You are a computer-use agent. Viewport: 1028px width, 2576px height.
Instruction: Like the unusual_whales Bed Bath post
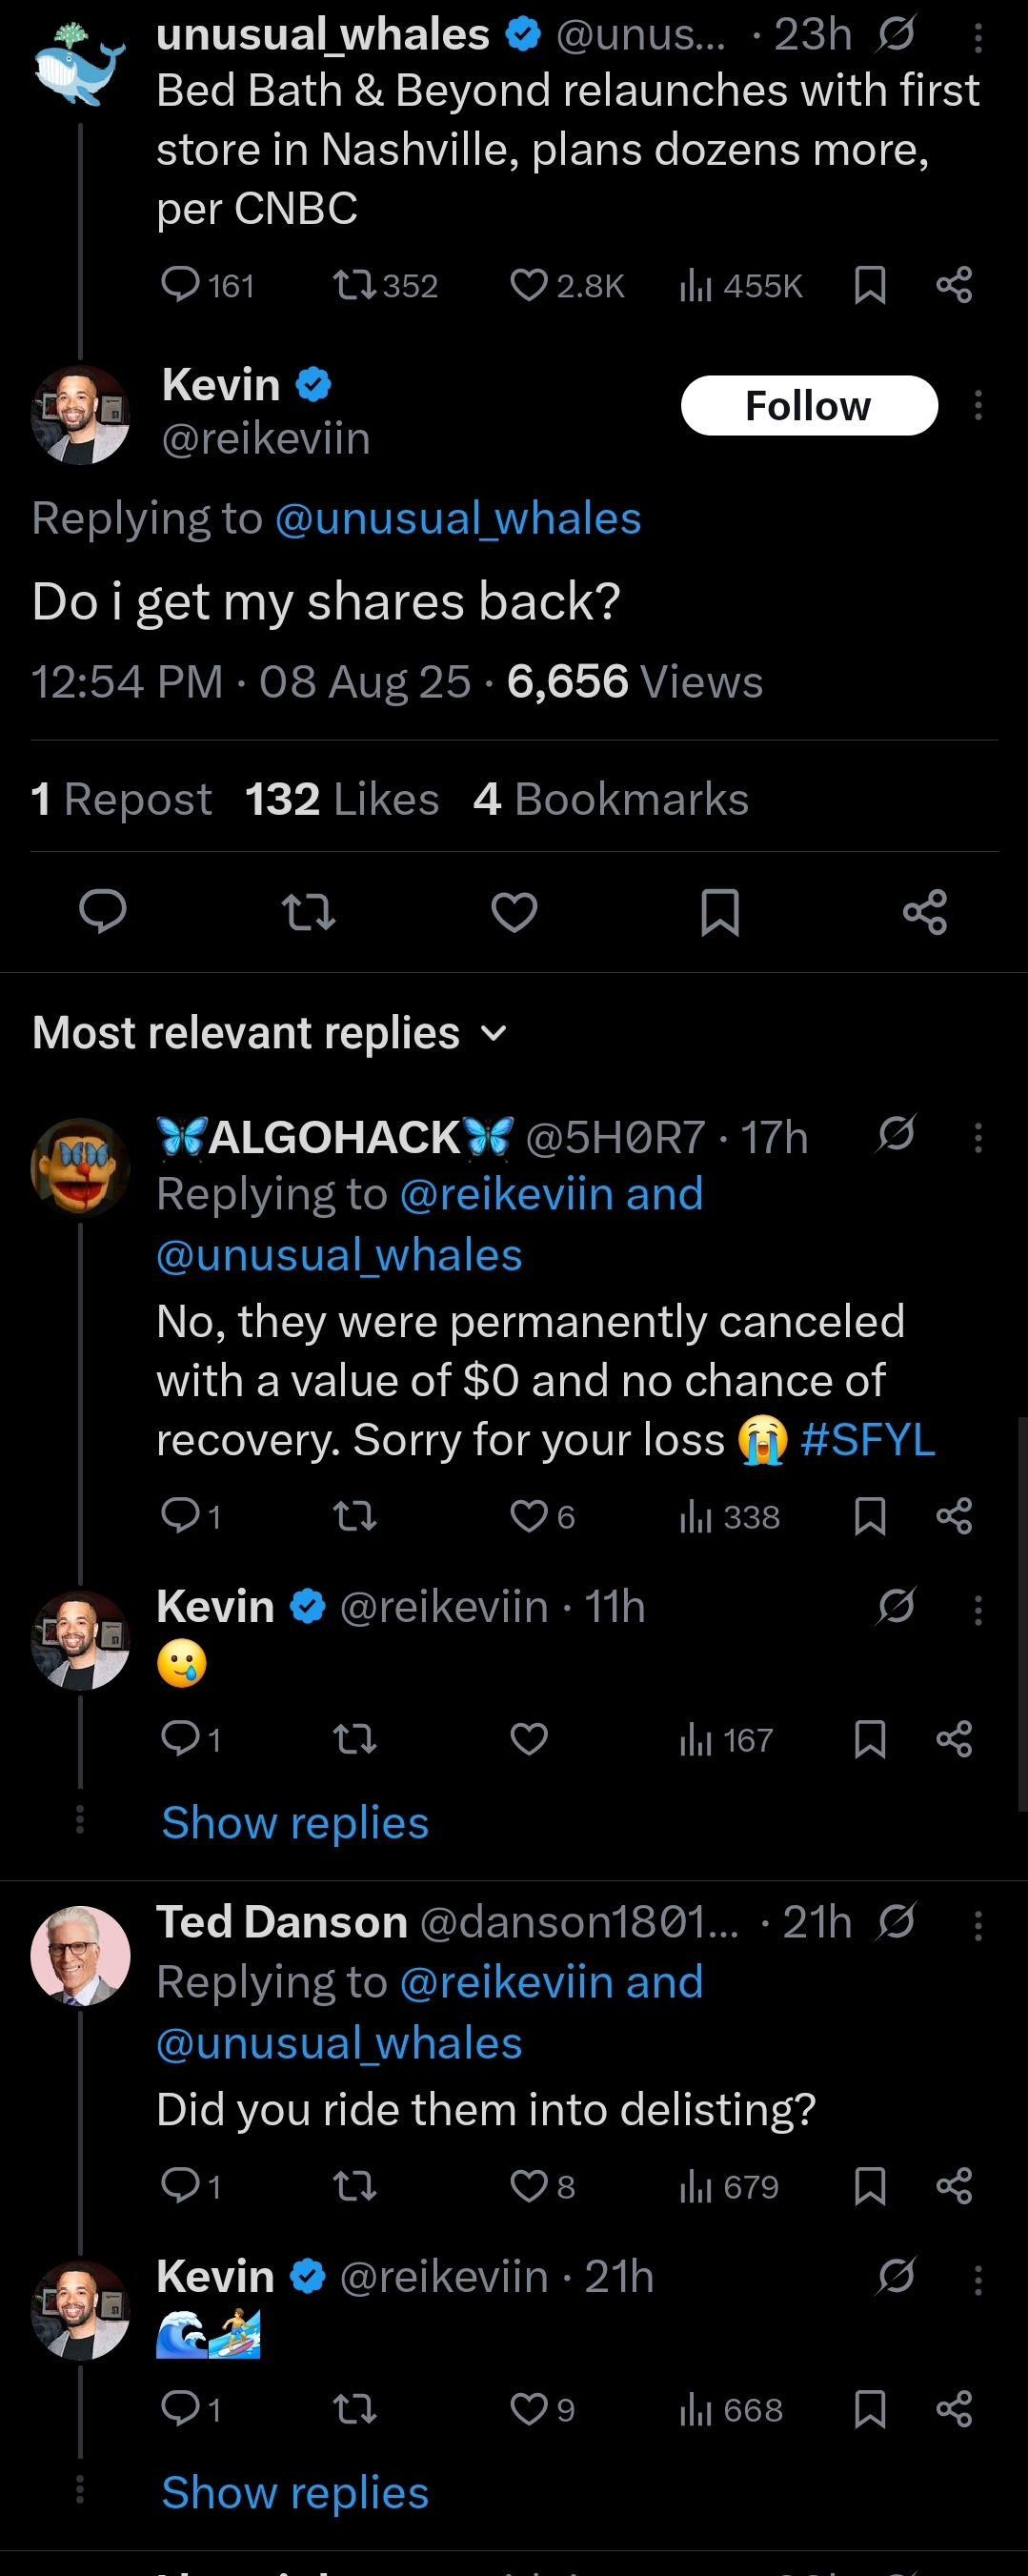coord(528,286)
